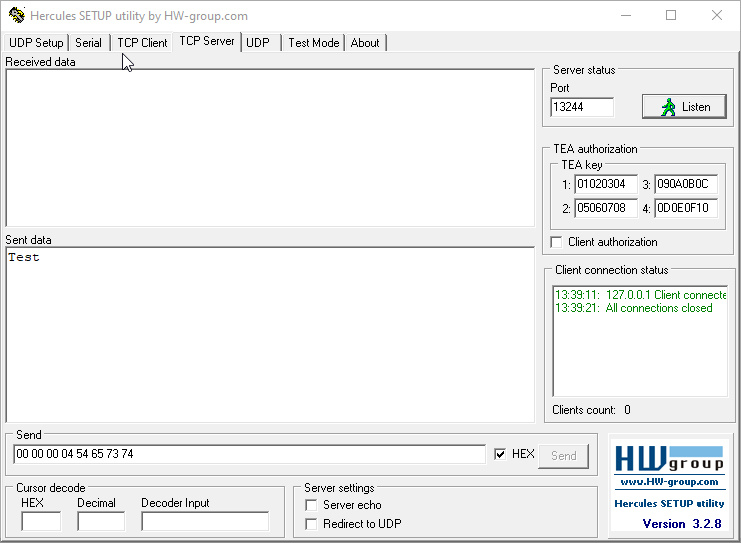This screenshot has width=741, height=543.
Task: Click the Port field containing 13244
Action: point(582,107)
